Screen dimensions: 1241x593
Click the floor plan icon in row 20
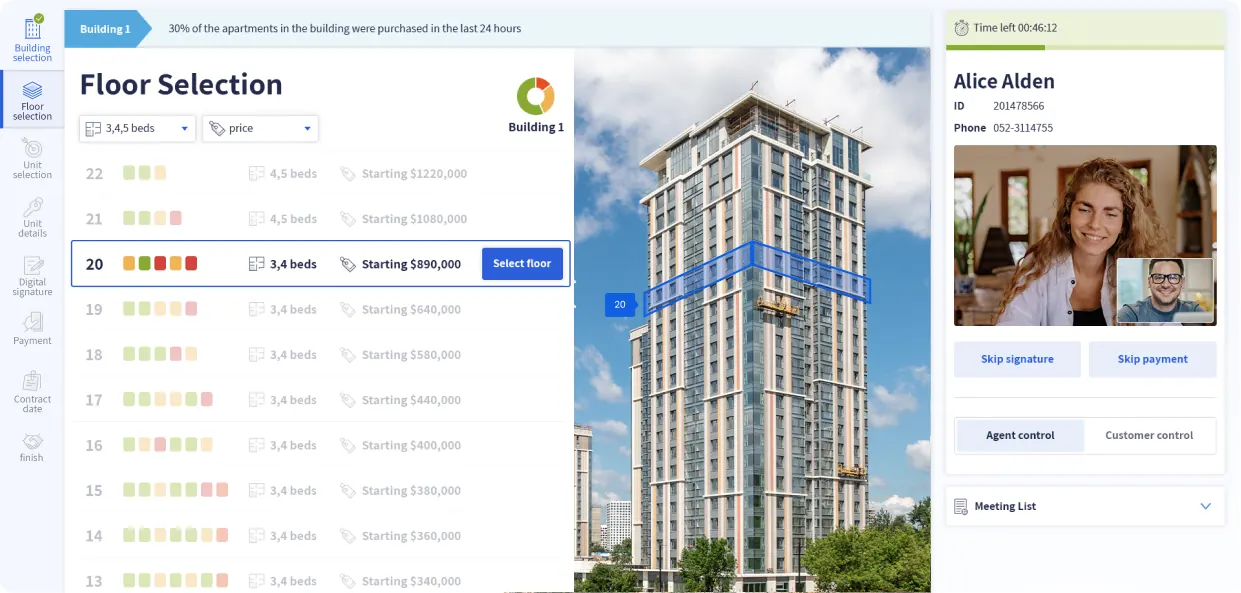[256, 264]
